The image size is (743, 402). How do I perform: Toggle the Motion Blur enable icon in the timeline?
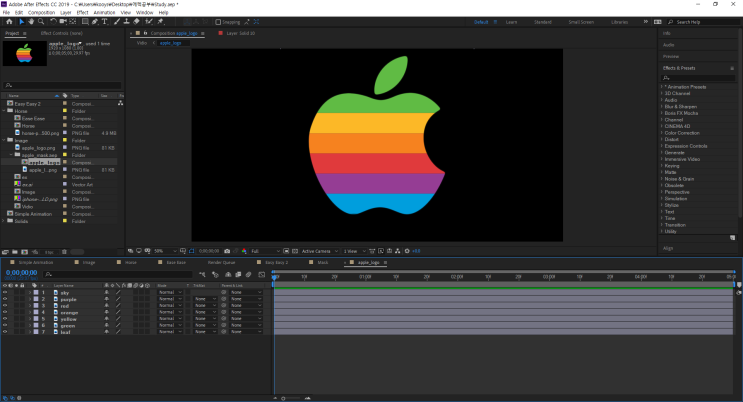click(x=248, y=274)
